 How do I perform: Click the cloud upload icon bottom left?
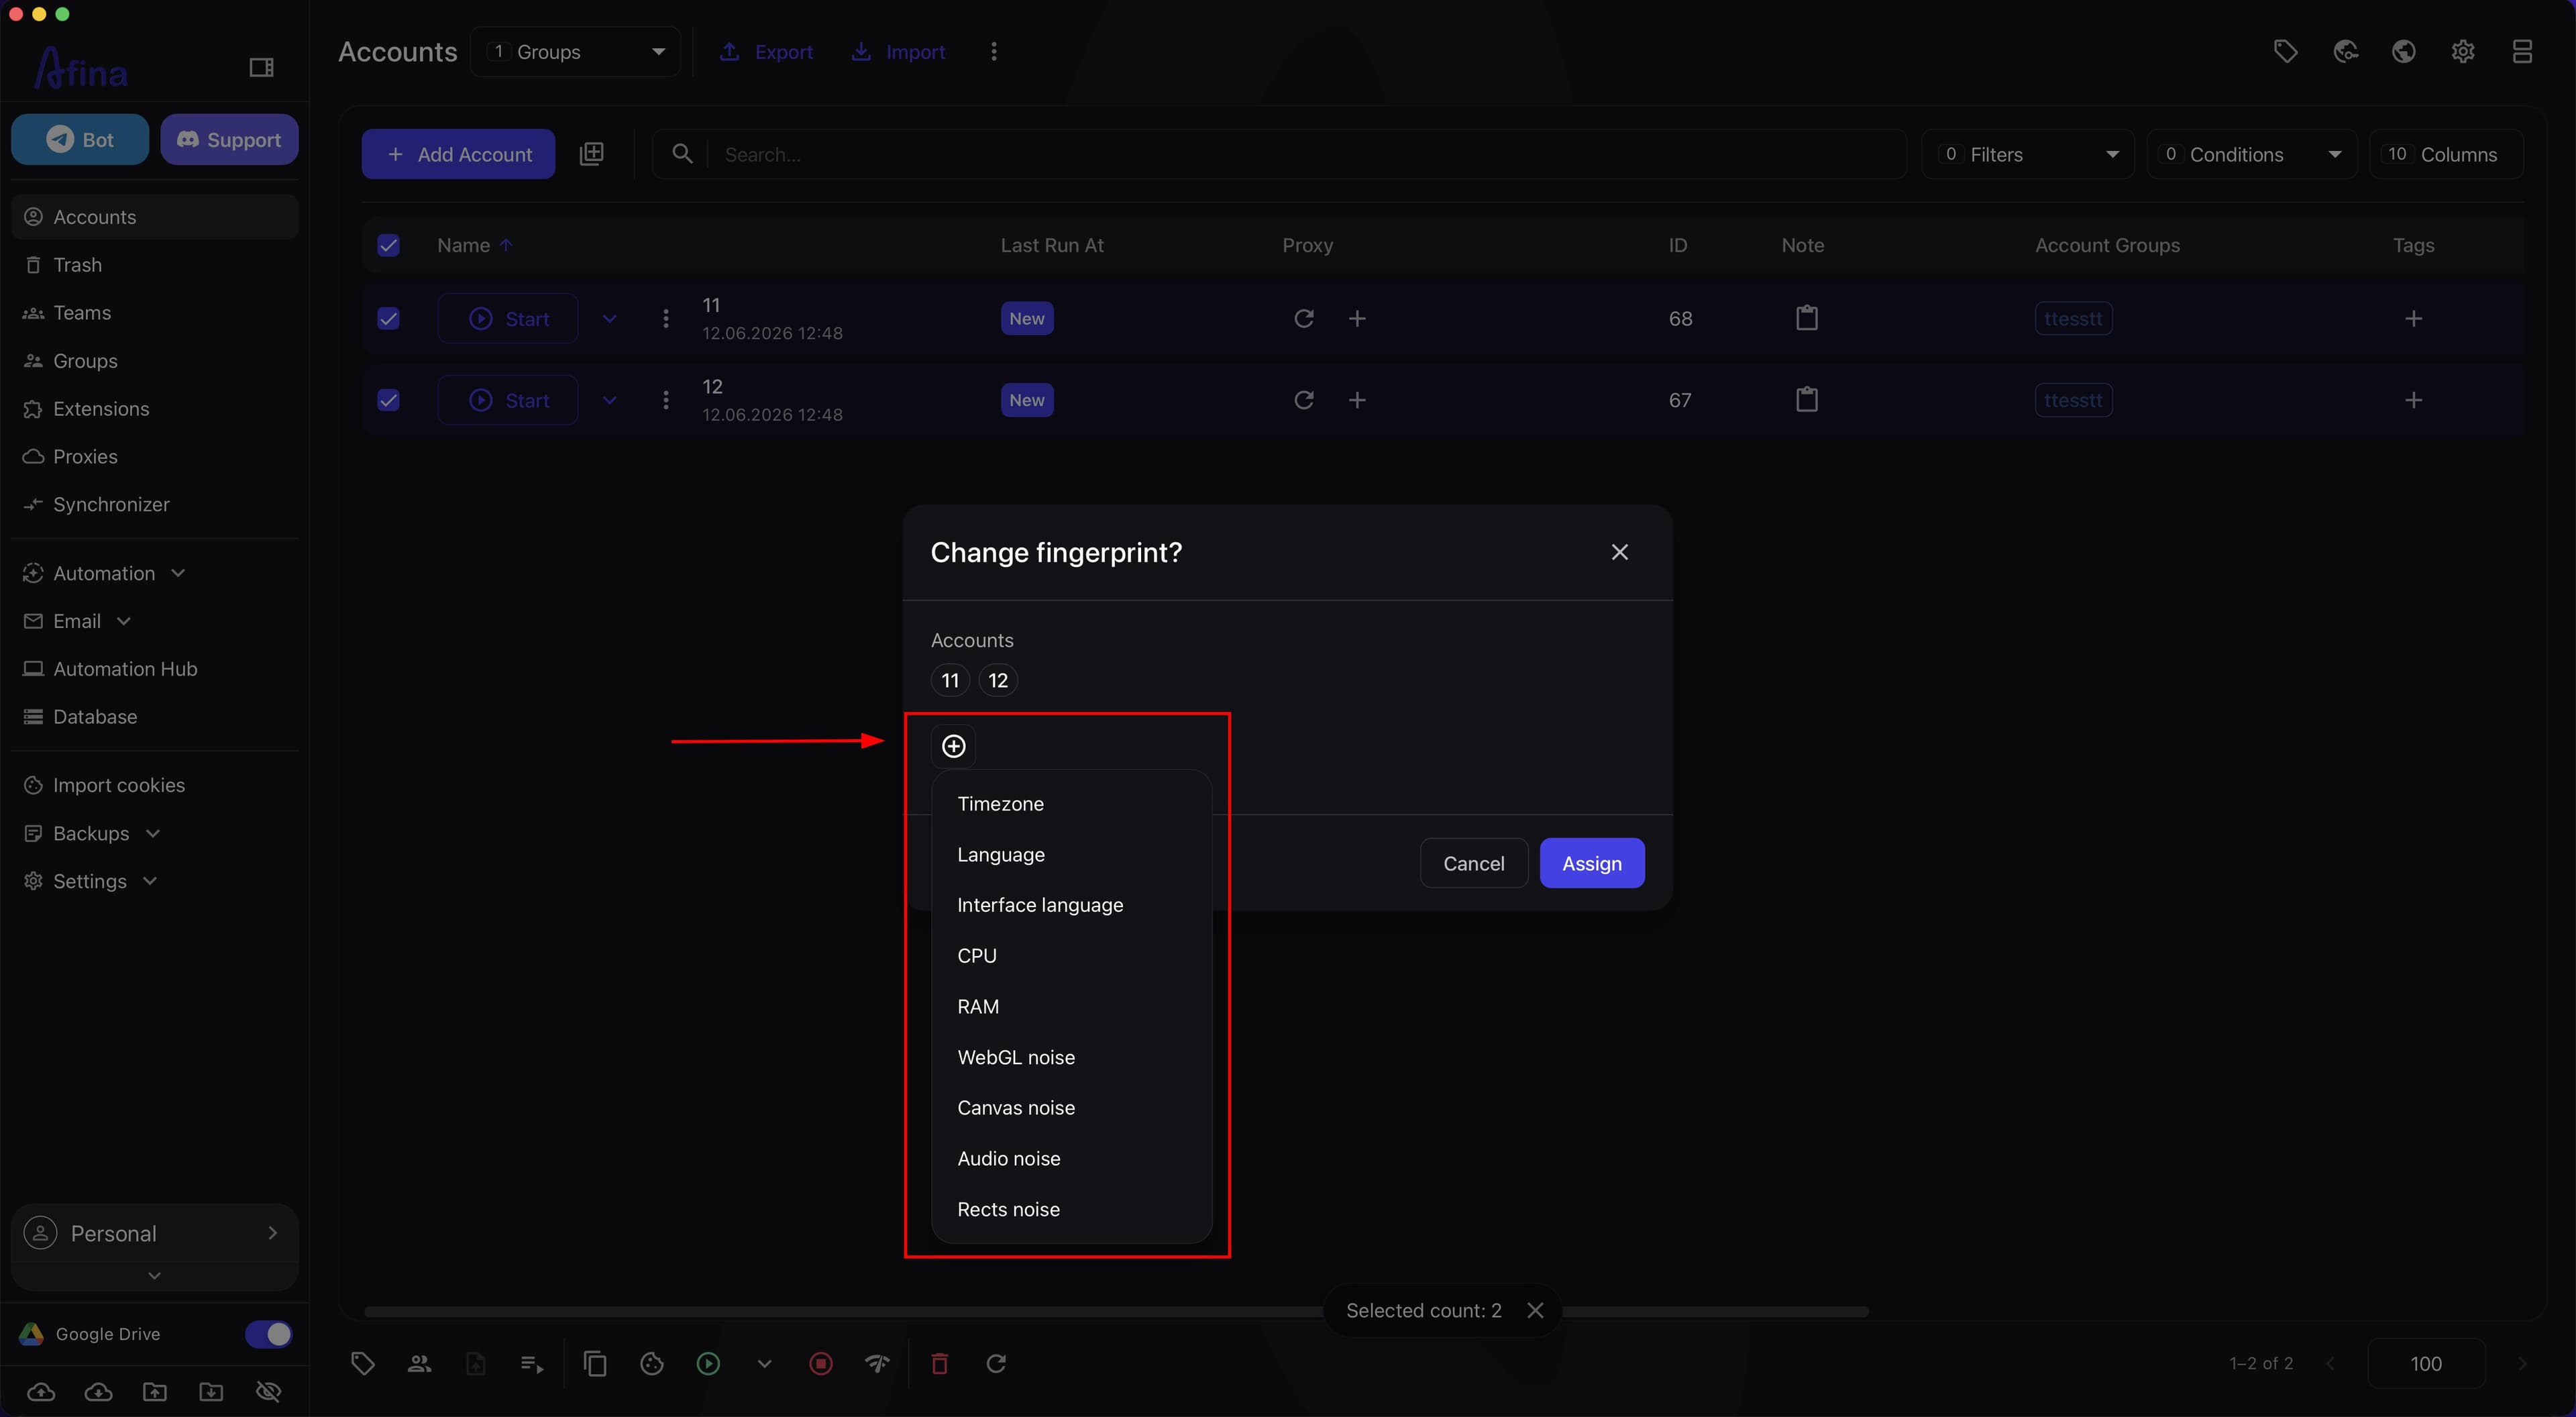(x=41, y=1391)
